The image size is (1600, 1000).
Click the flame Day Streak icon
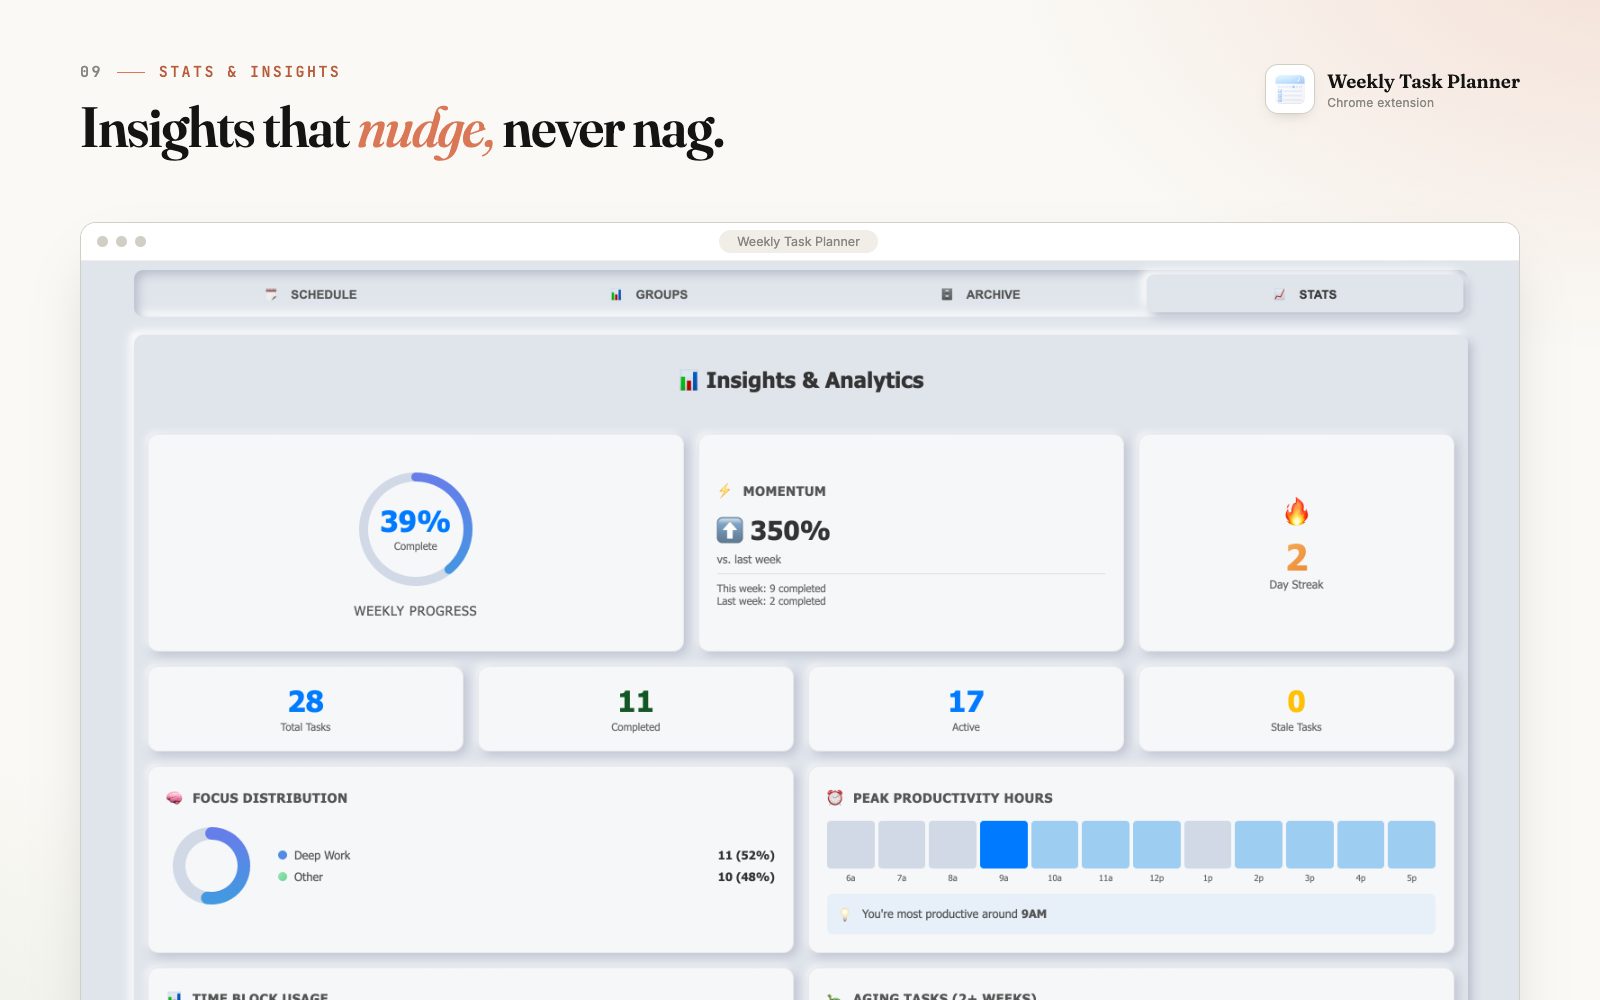coord(1296,512)
